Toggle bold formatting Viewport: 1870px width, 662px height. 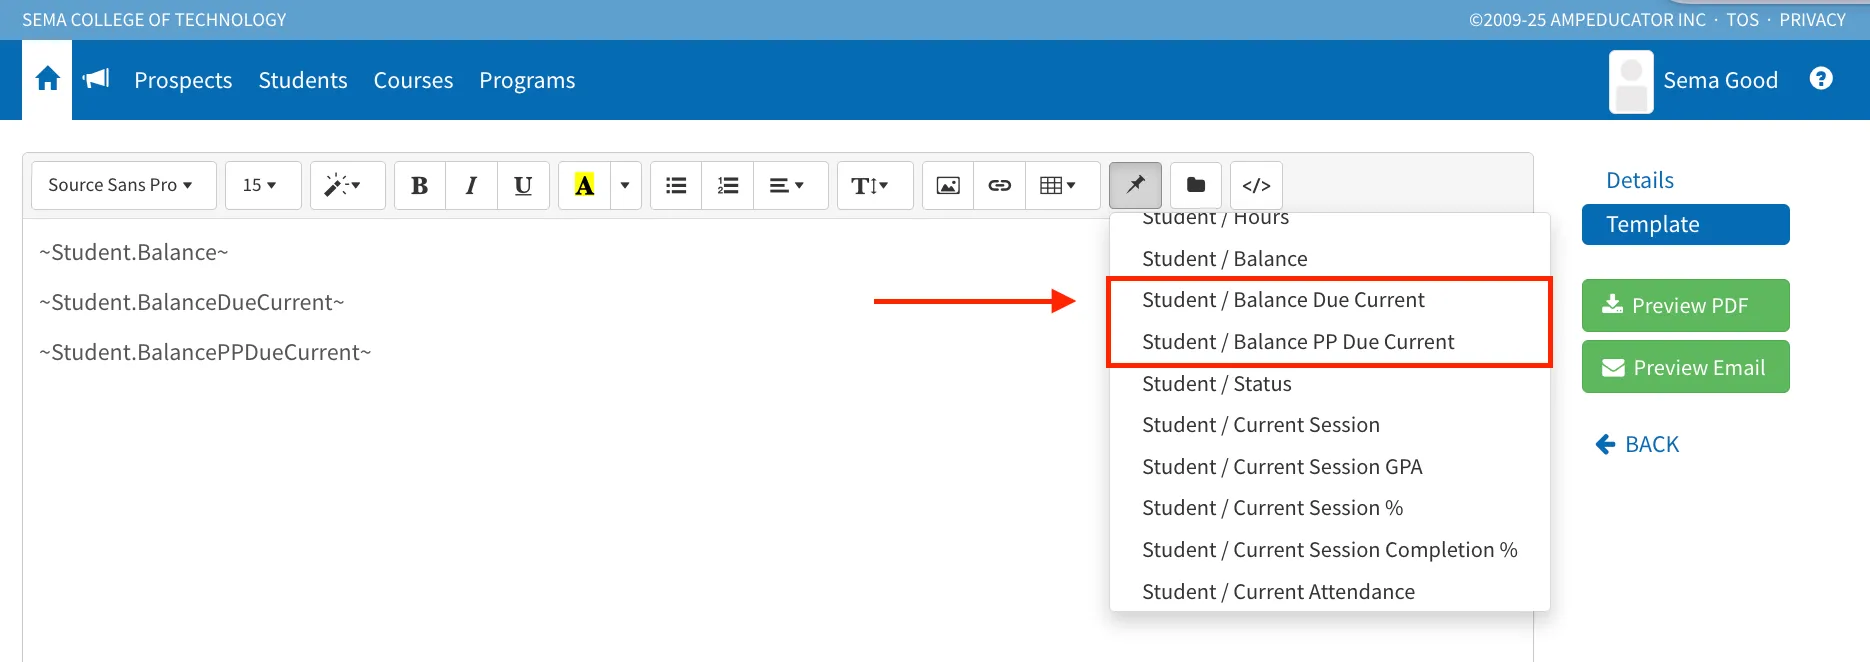420,185
